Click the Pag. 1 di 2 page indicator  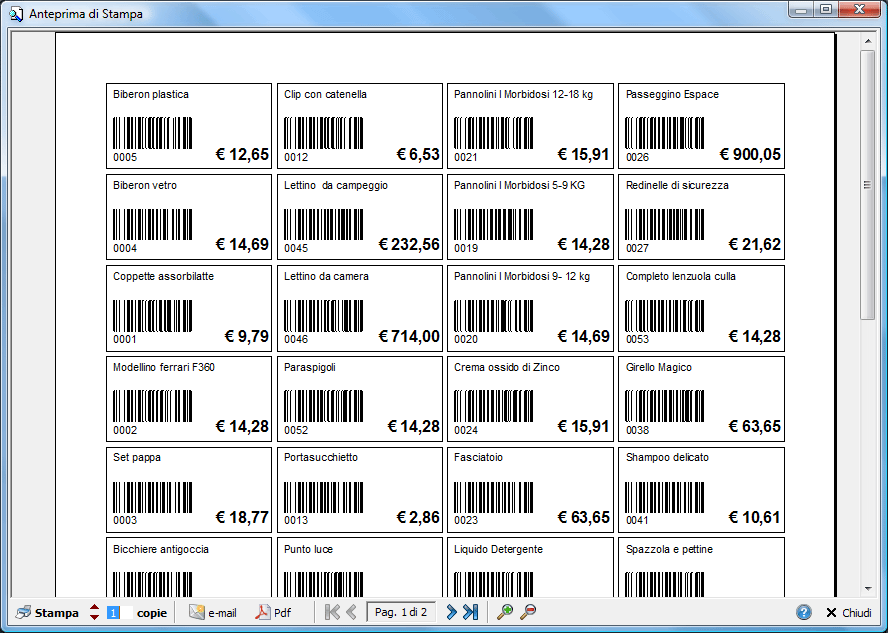click(x=401, y=612)
